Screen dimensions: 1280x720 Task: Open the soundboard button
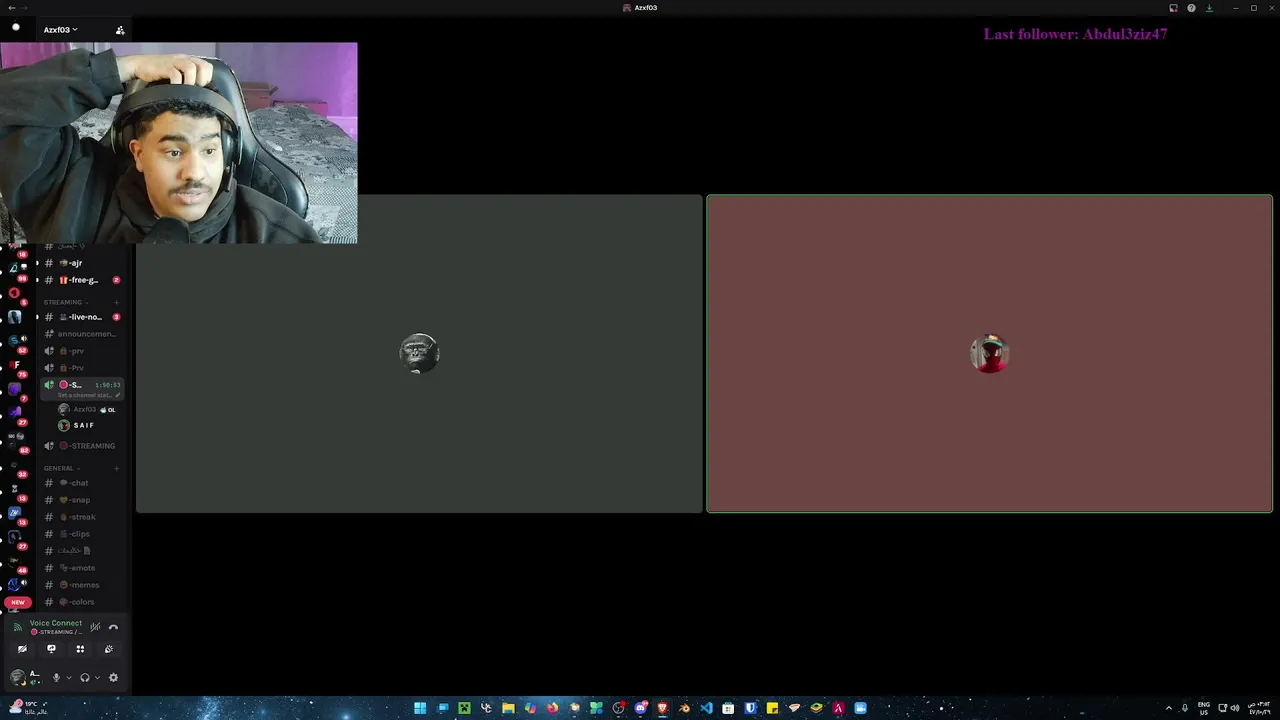pyautogui.click(x=109, y=649)
